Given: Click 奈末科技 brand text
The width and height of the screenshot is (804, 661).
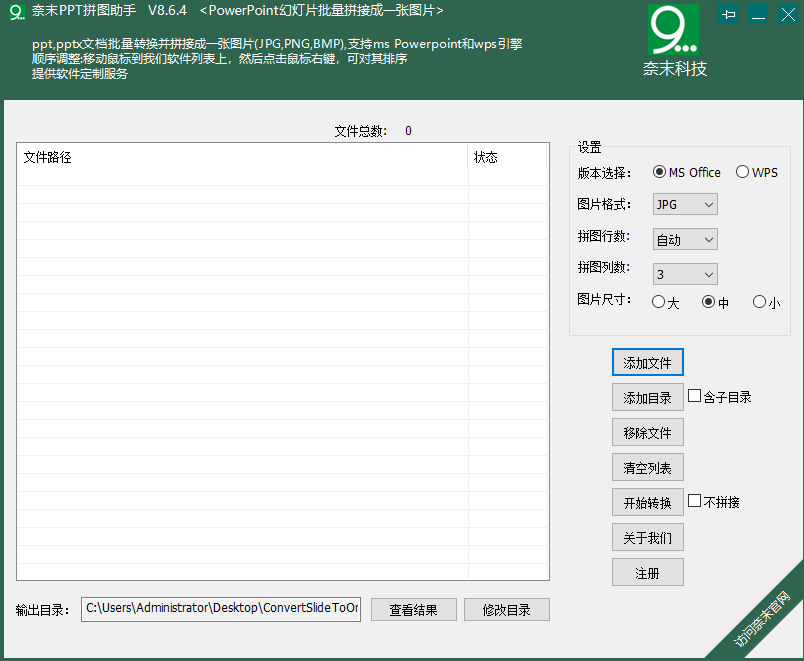Looking at the screenshot, I should click(x=675, y=68).
